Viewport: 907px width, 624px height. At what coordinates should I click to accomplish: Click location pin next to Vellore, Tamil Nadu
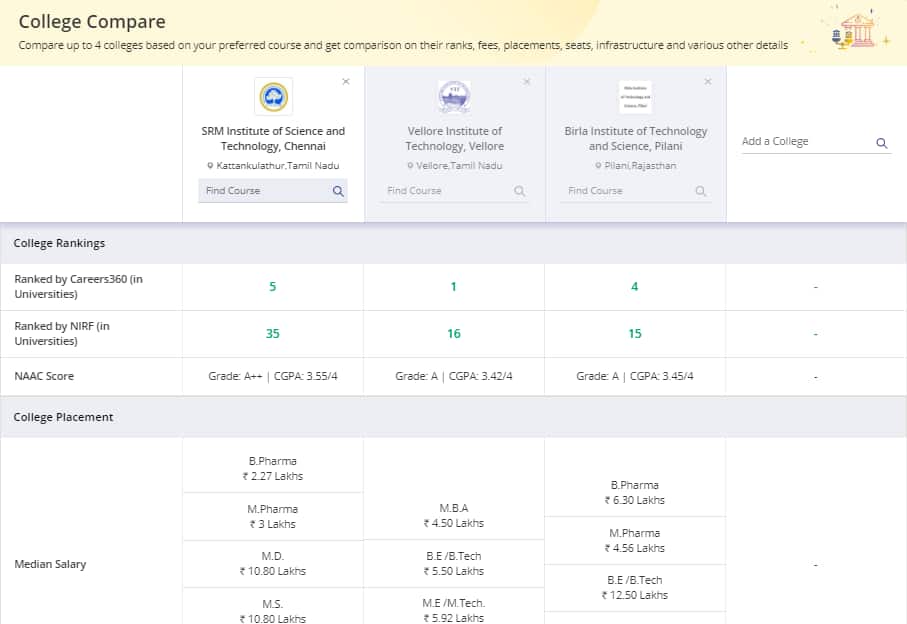coord(410,166)
